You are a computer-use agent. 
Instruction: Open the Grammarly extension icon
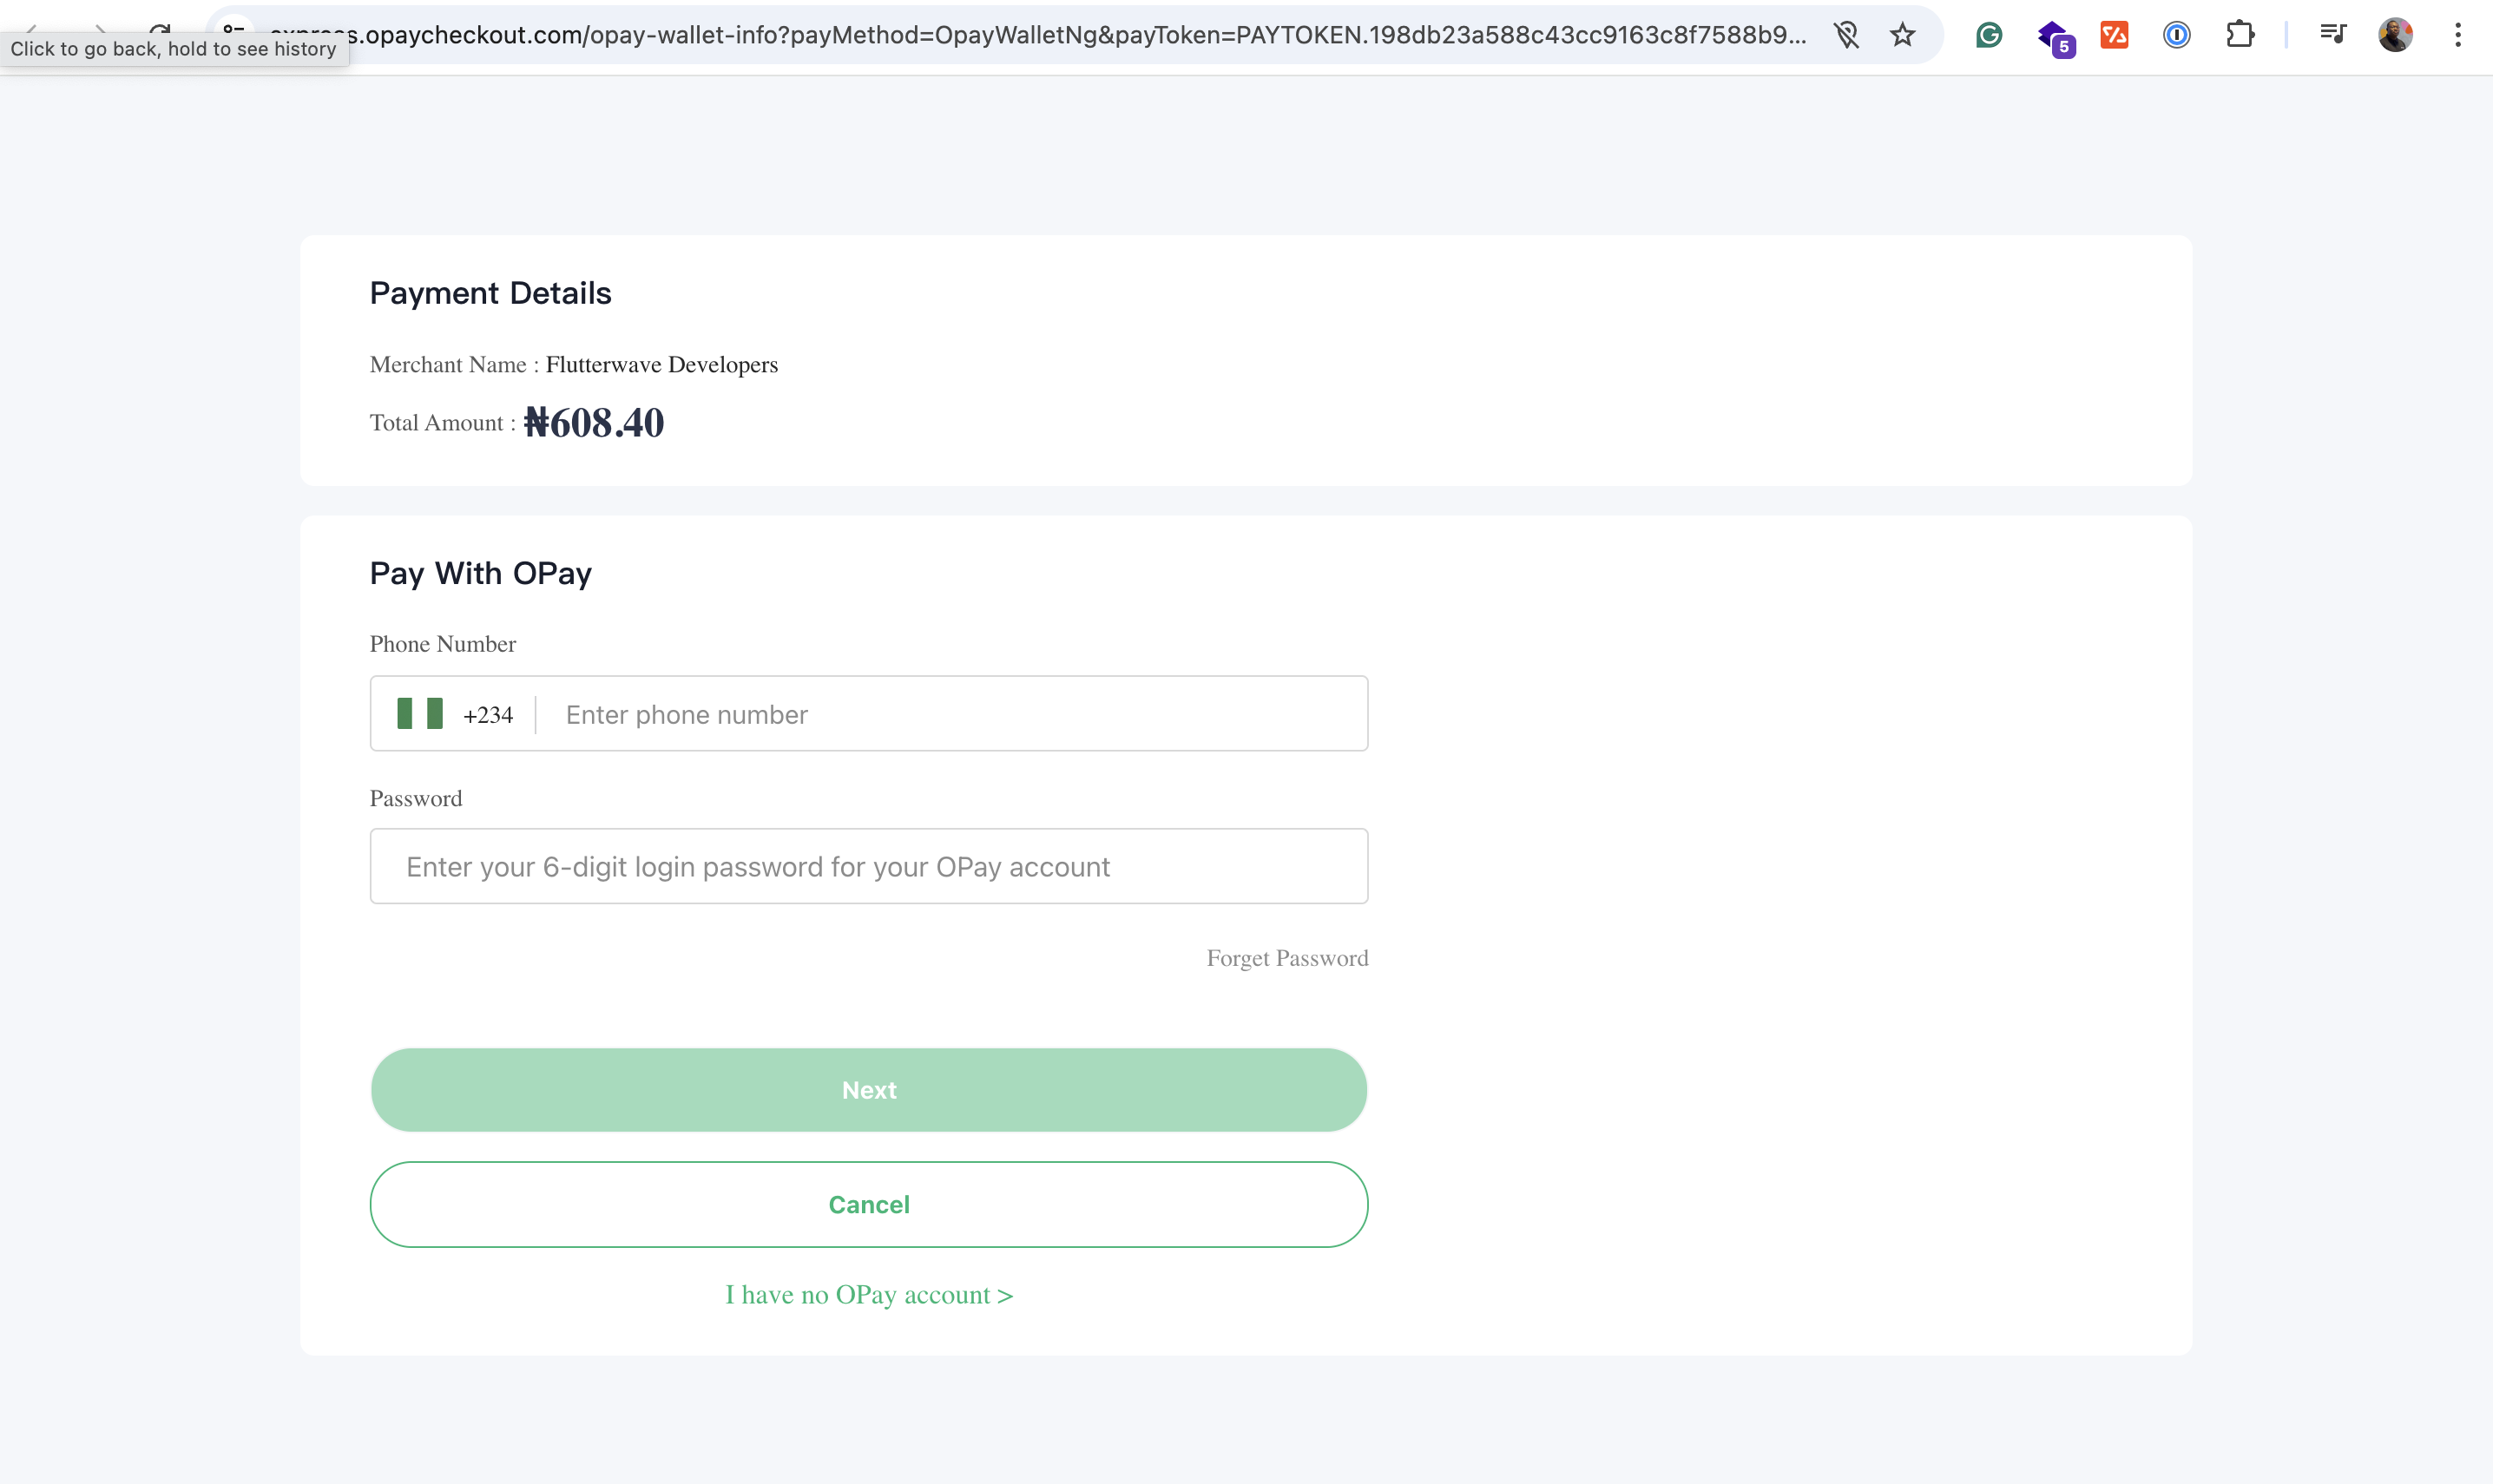pyautogui.click(x=1989, y=35)
